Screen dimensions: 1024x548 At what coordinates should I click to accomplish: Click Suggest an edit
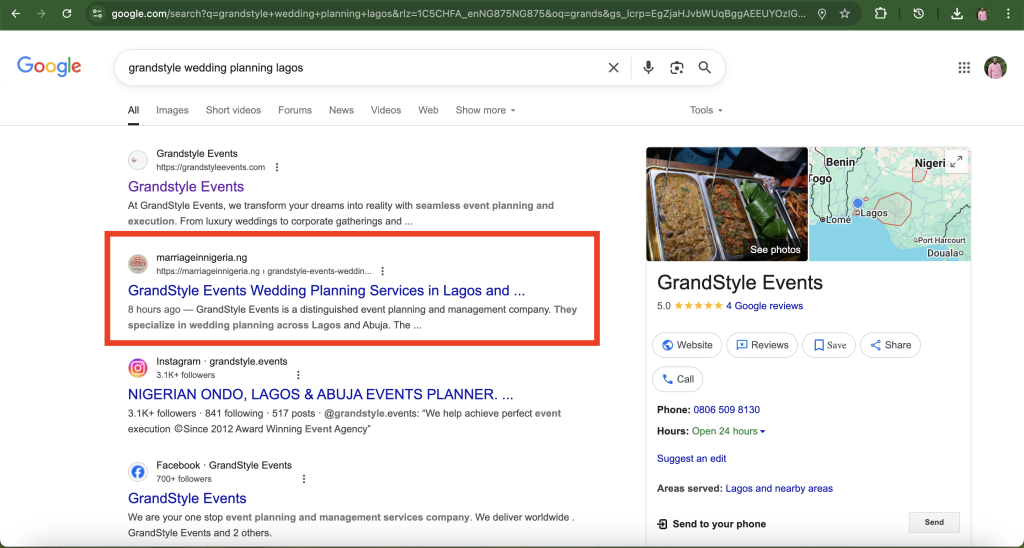tap(692, 459)
